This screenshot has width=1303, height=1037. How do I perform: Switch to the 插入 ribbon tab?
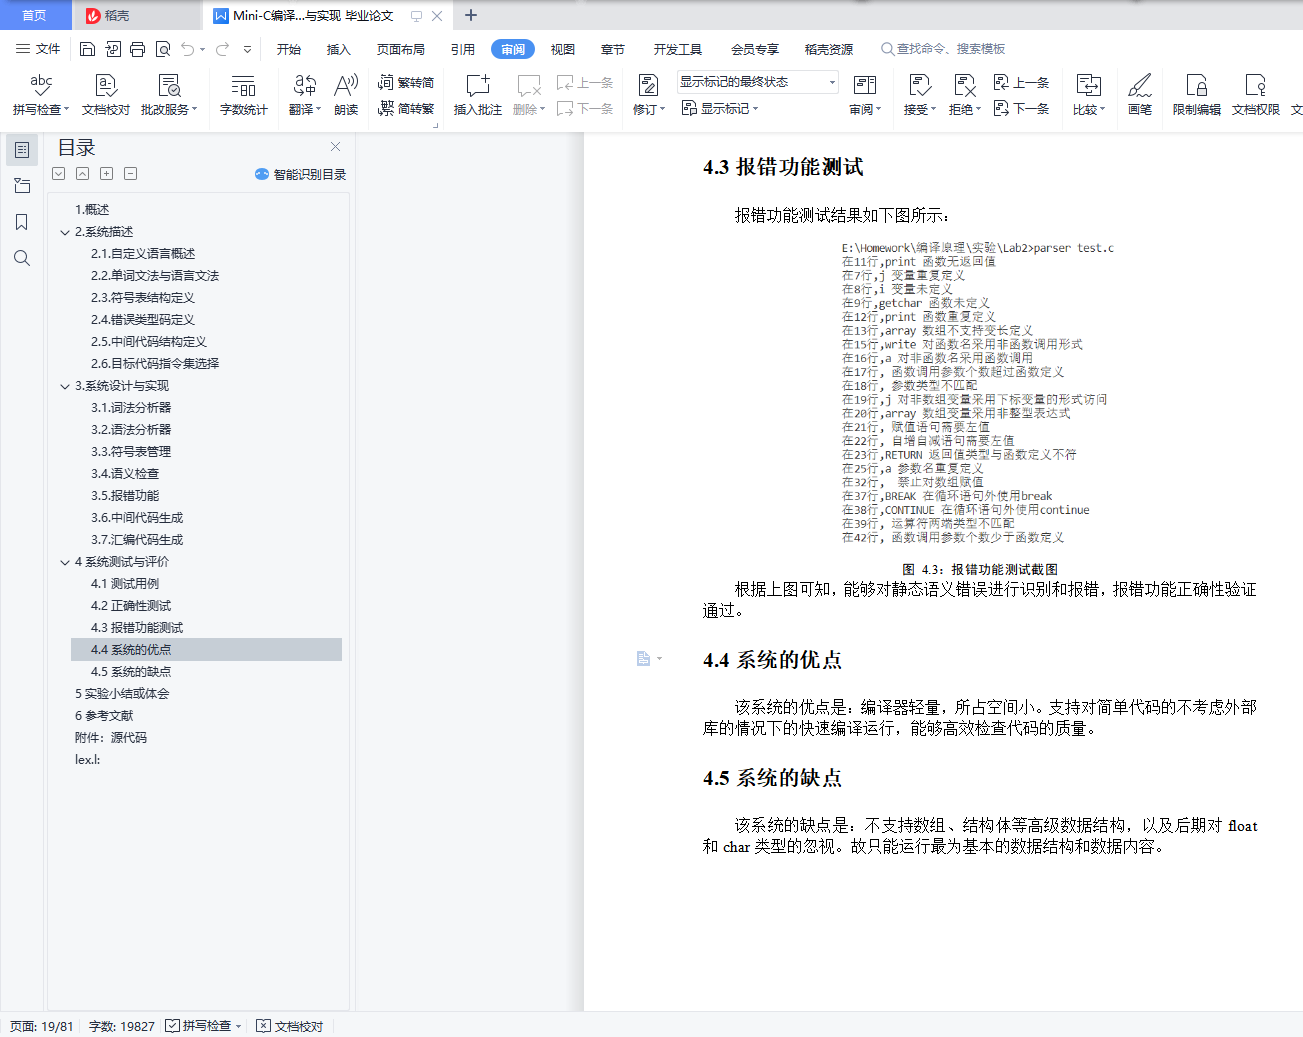click(x=338, y=46)
